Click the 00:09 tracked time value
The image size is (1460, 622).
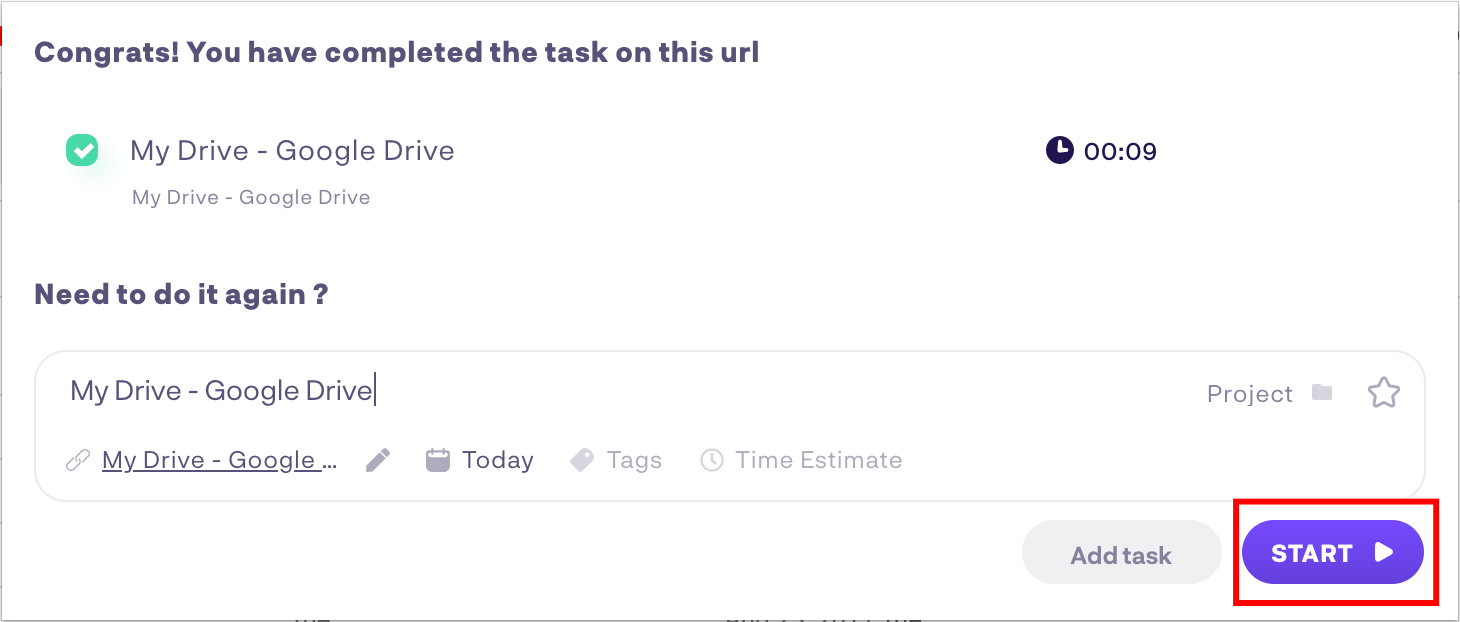pos(1120,152)
